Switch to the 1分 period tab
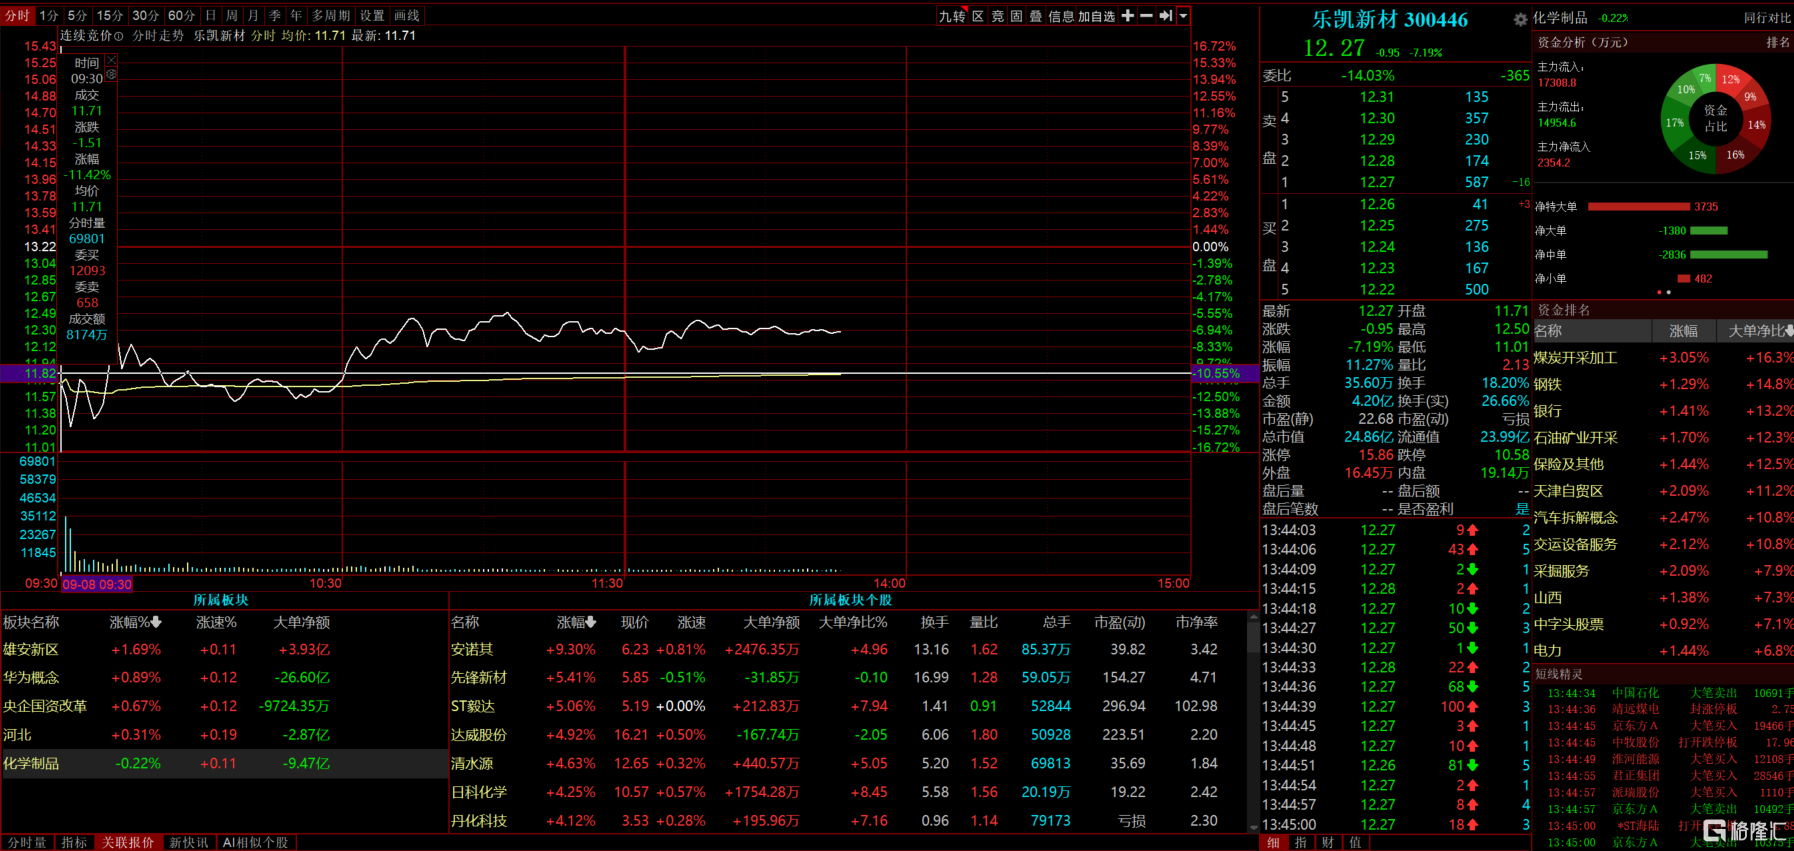 [49, 16]
